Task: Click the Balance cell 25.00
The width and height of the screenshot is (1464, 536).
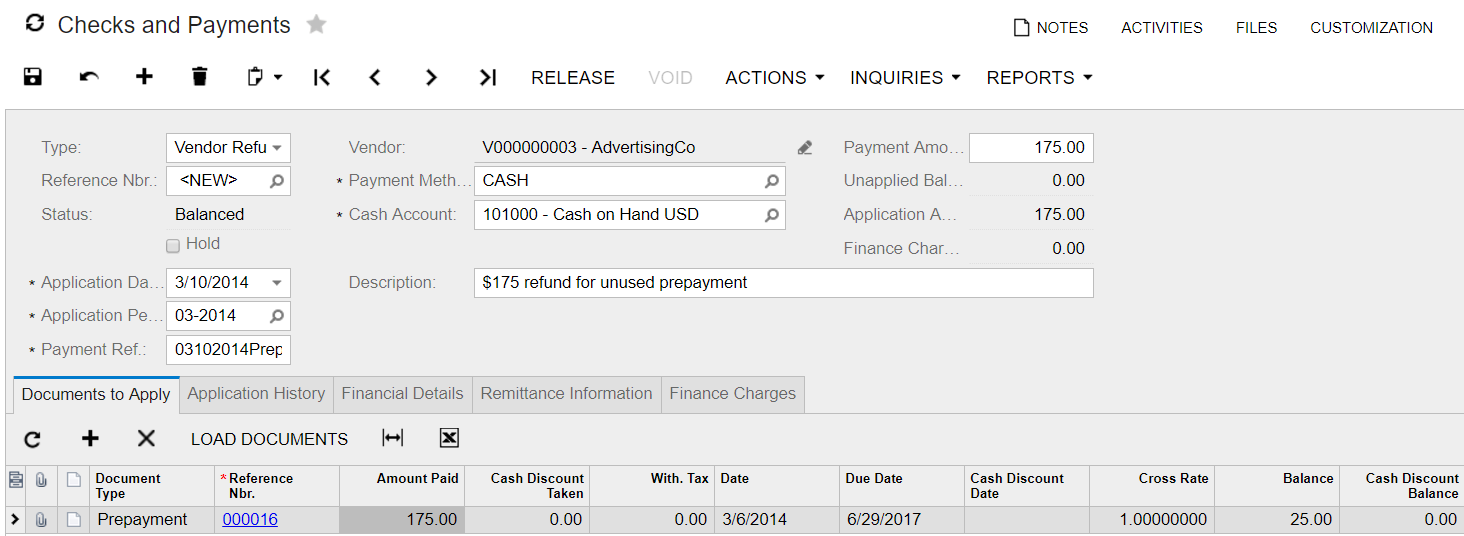Action: pyautogui.click(x=1277, y=520)
